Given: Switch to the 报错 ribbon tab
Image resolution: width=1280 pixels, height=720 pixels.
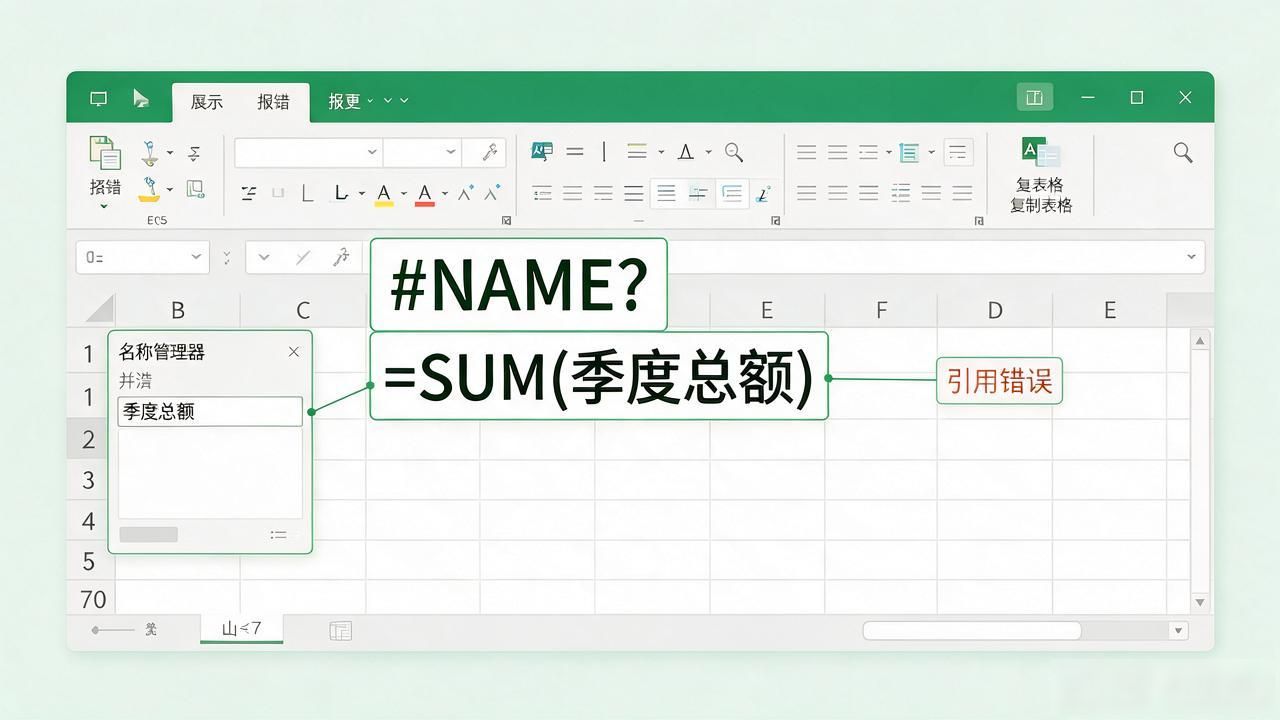Looking at the screenshot, I should click(x=273, y=101).
